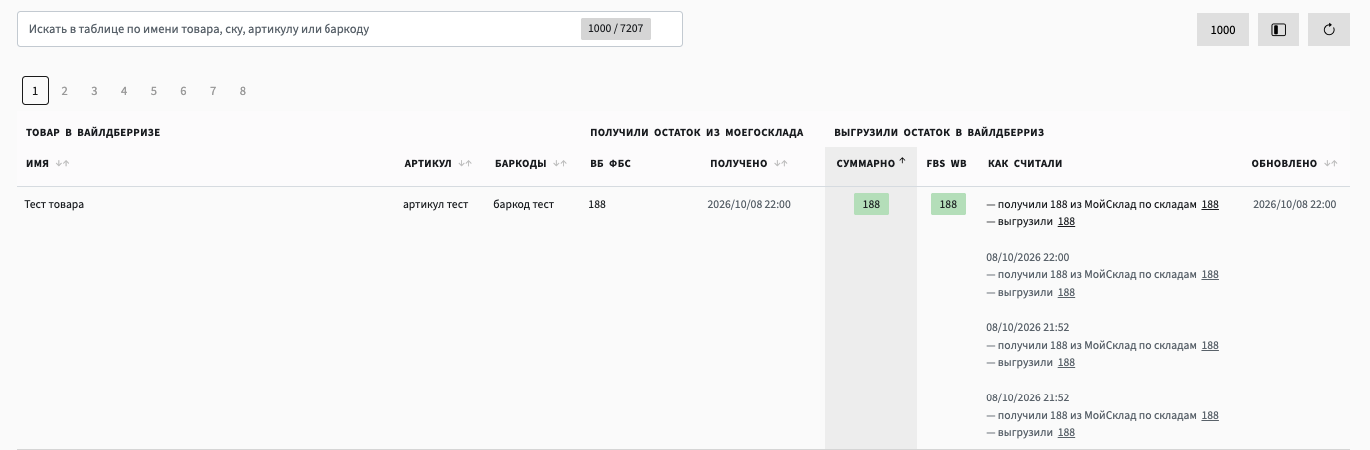This screenshot has height=450, width=1370.
Task: Click the ВБ ФБС column header
Action: point(610,163)
